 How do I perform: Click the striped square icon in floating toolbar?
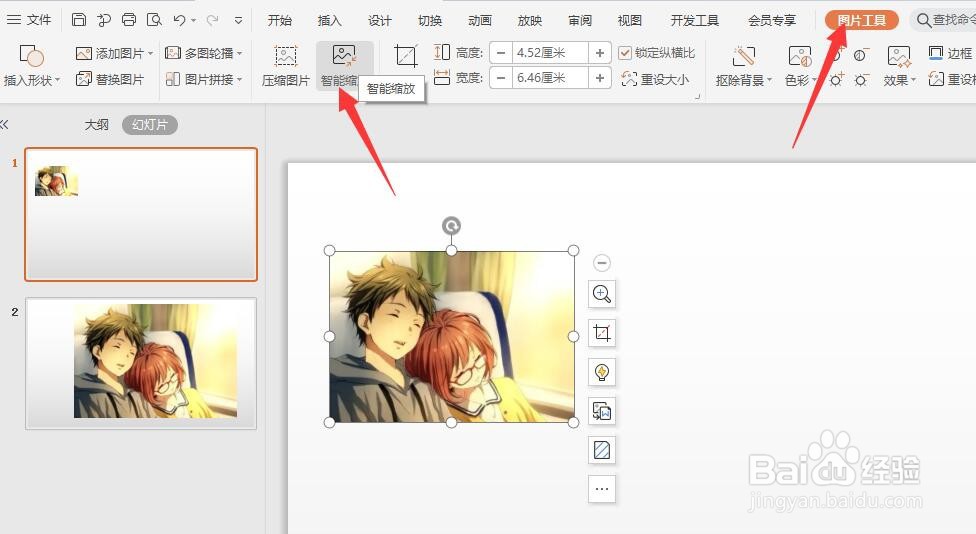[x=602, y=450]
